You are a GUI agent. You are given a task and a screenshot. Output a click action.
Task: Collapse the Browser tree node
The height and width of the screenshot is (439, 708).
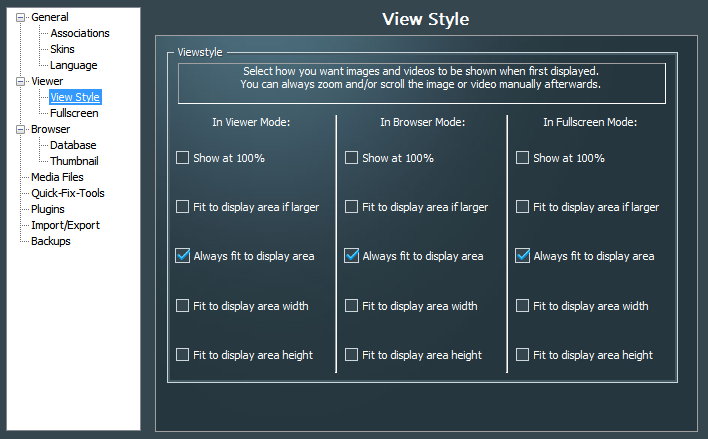[20, 129]
